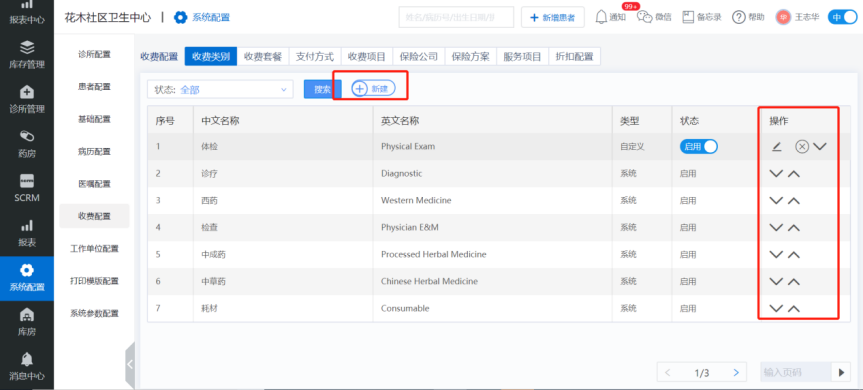Open 病历配置 menu item
The image size is (863, 390).
pos(95,151)
